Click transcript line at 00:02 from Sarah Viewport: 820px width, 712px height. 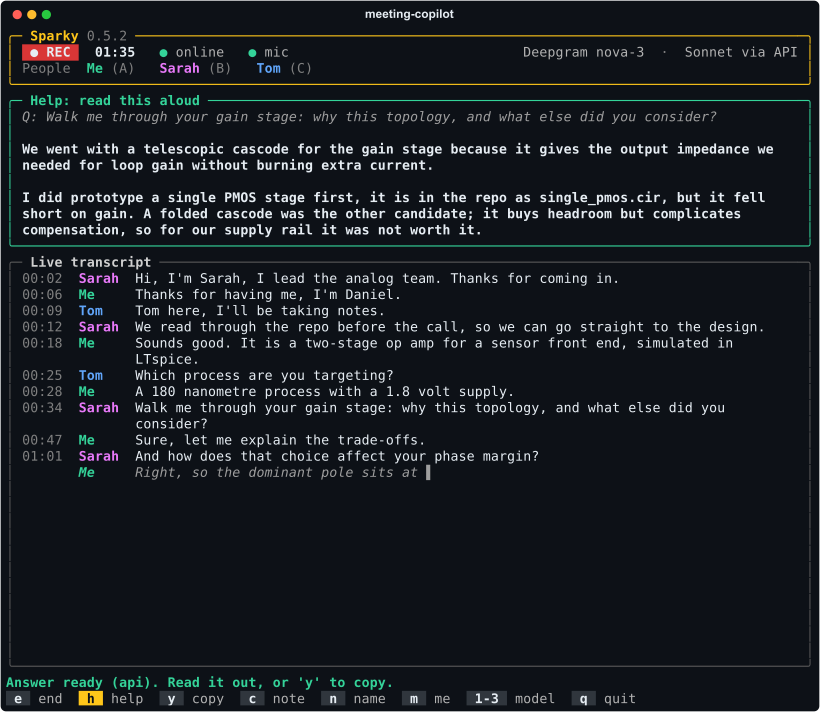click(x=320, y=278)
